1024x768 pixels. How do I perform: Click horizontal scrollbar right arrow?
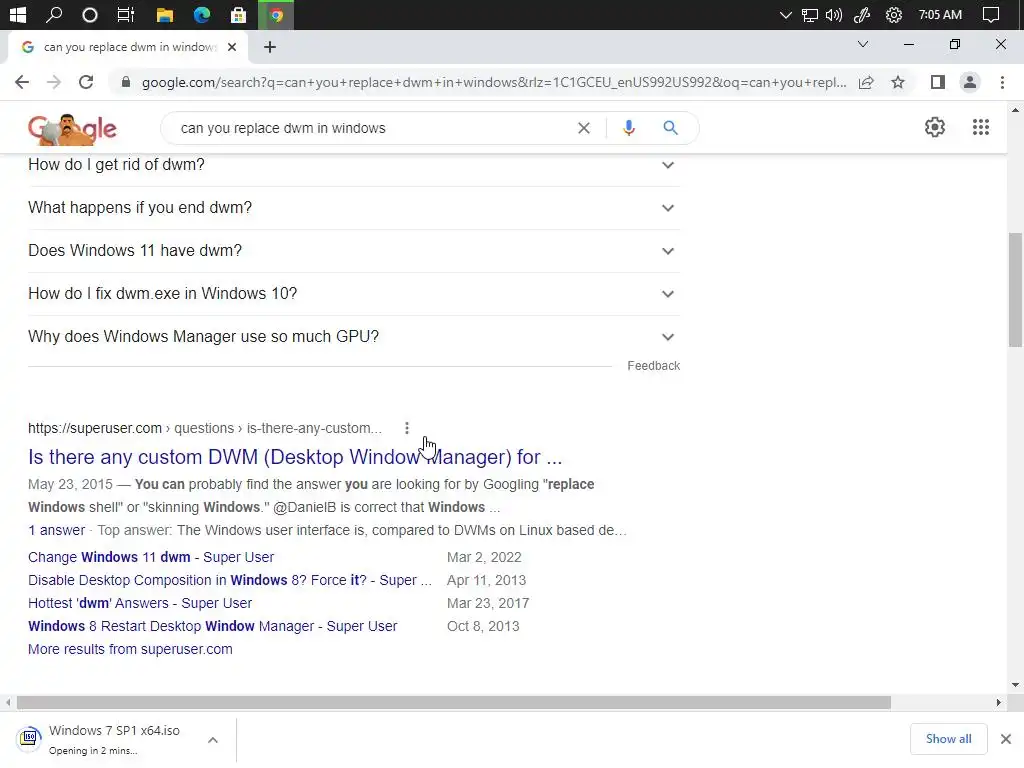pos(999,703)
